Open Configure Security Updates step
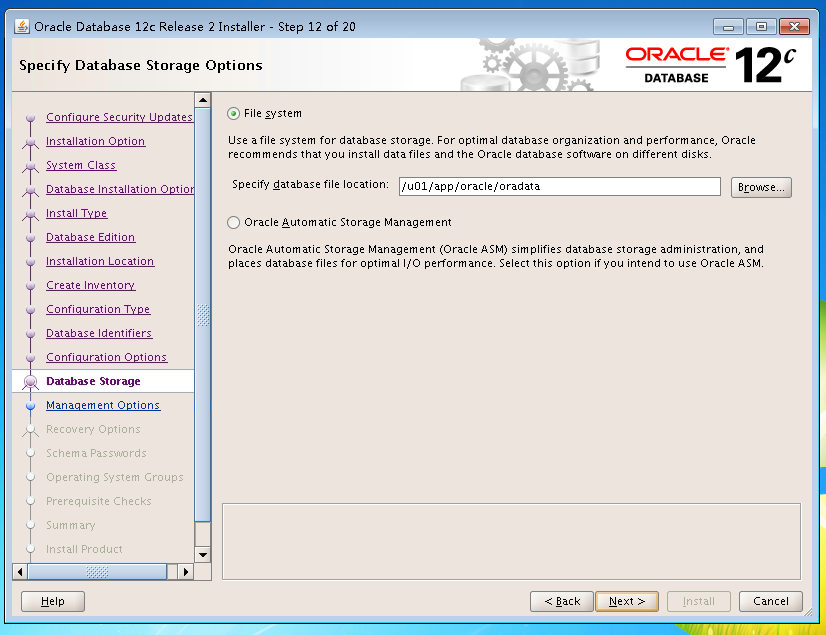This screenshot has height=635, width=826. coord(120,117)
